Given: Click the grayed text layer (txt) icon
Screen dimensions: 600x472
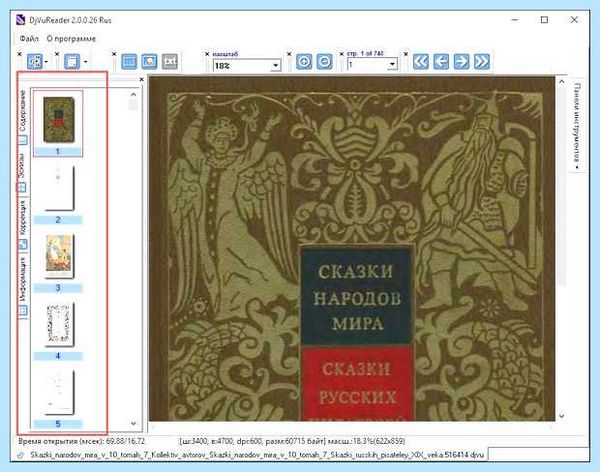Looking at the screenshot, I should [x=170, y=62].
